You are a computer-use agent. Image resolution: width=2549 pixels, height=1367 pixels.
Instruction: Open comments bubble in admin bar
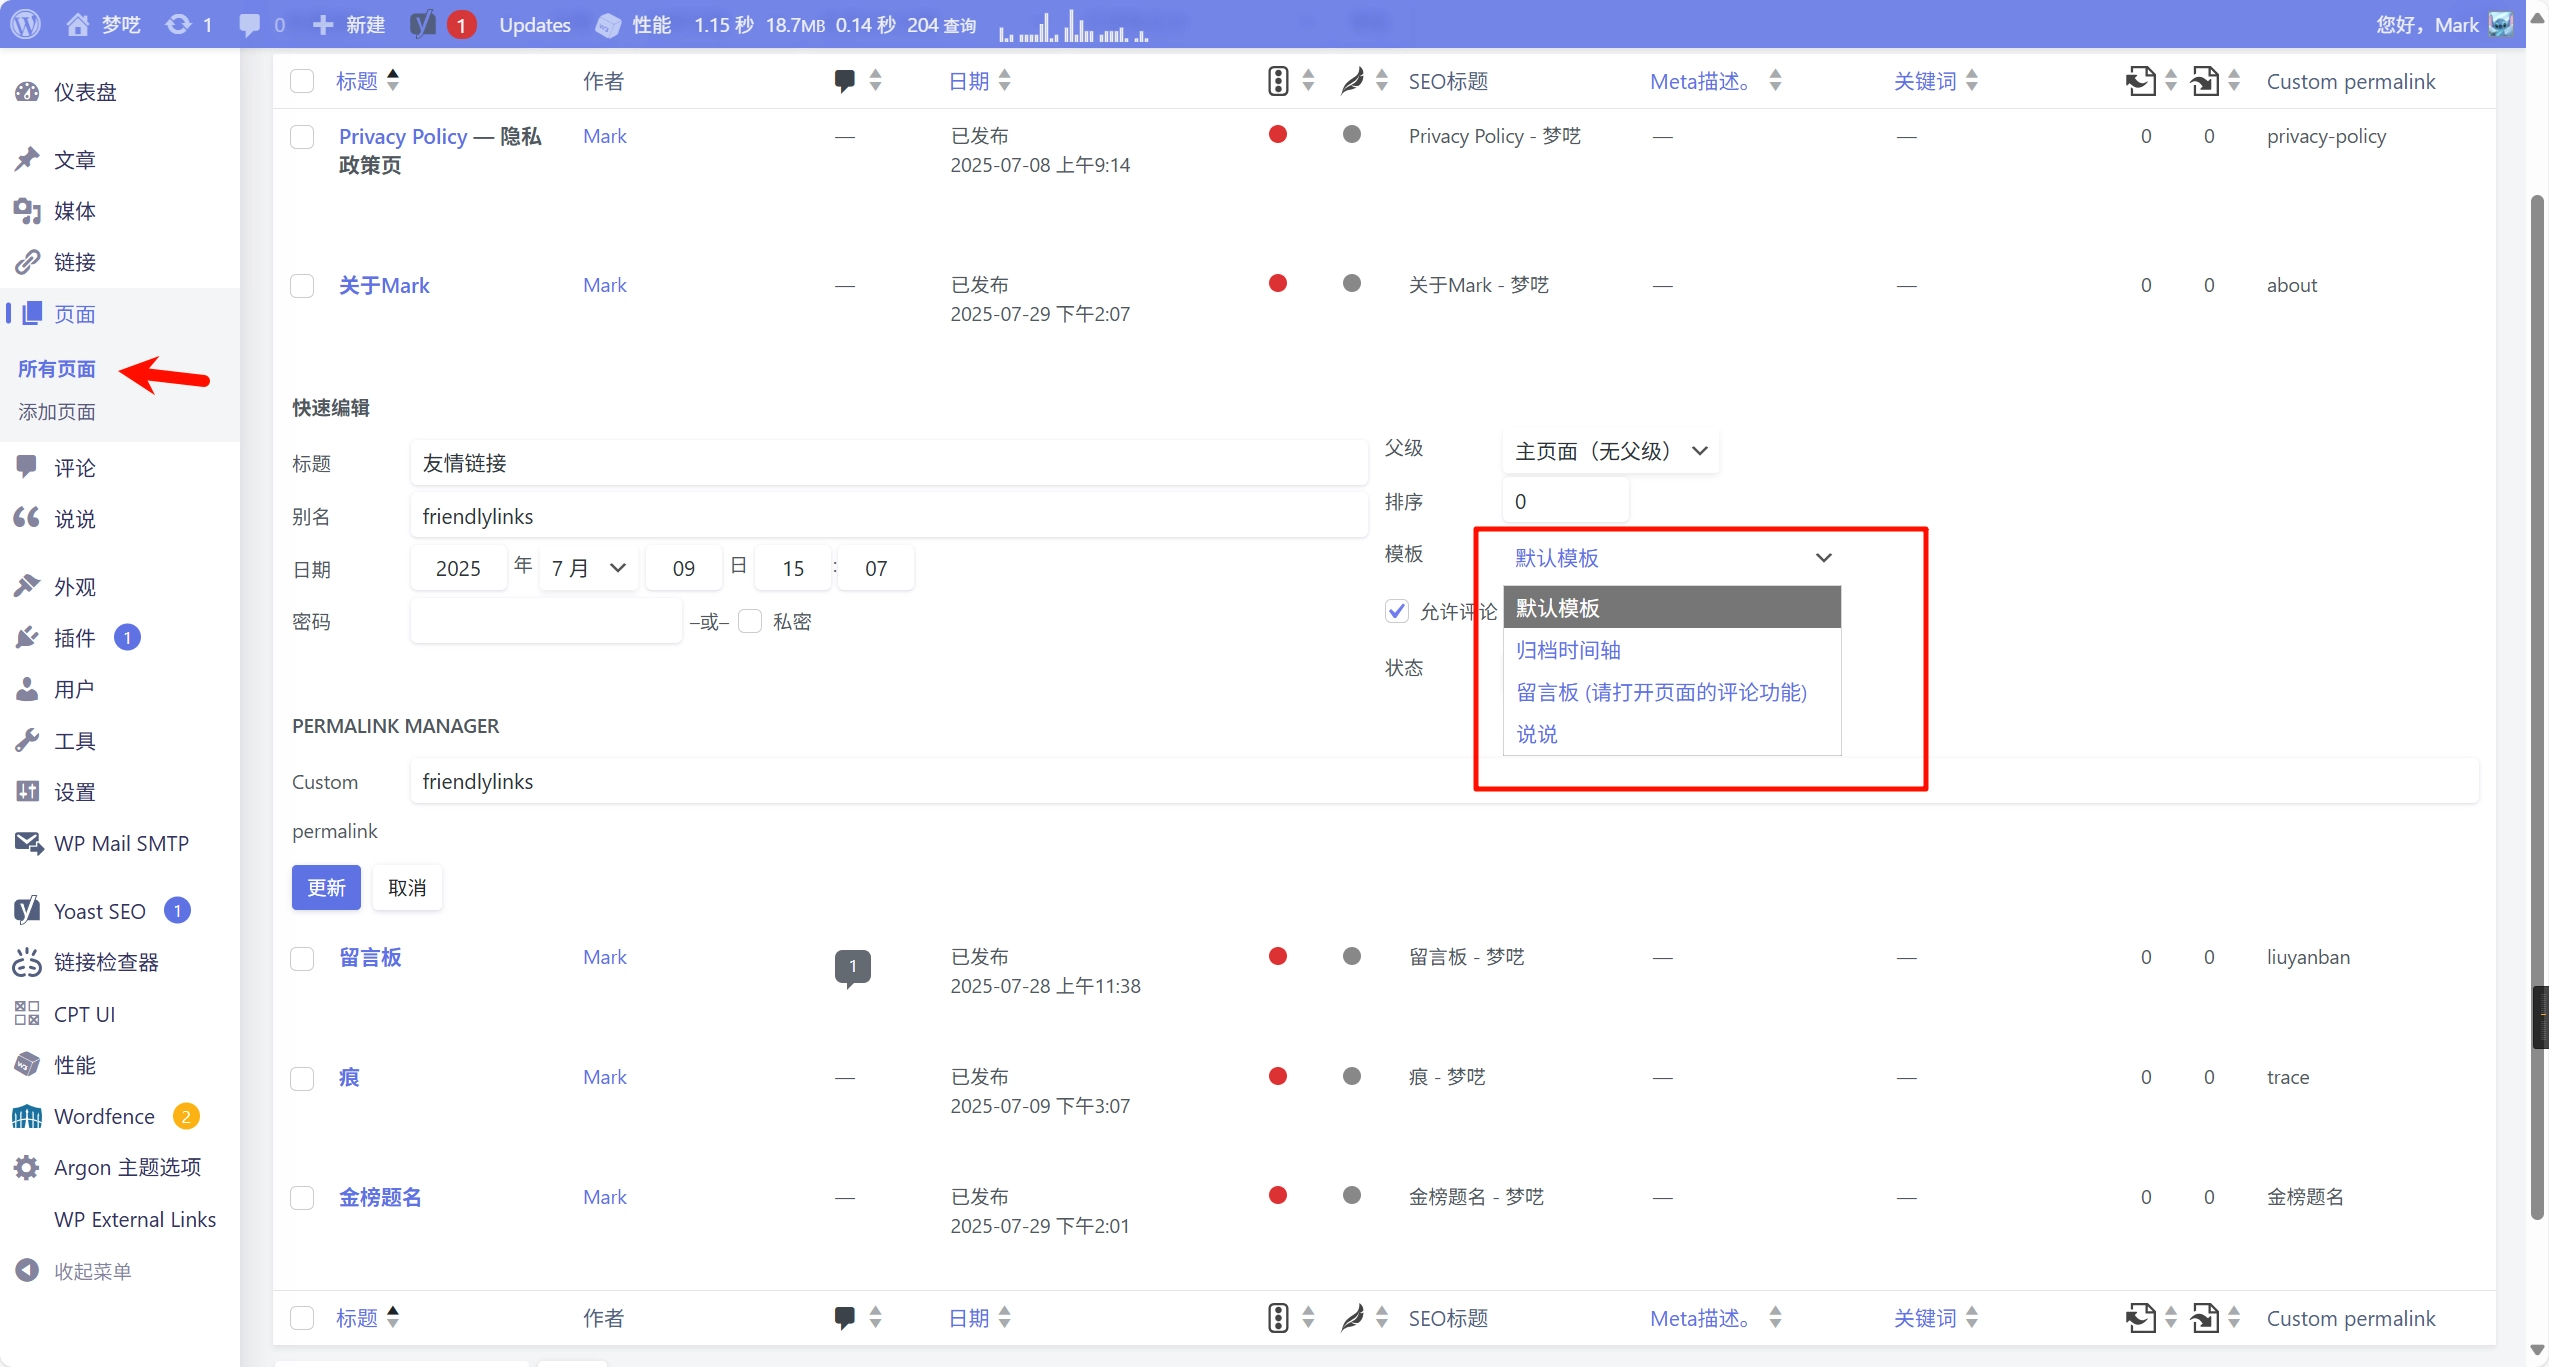pyautogui.click(x=262, y=24)
